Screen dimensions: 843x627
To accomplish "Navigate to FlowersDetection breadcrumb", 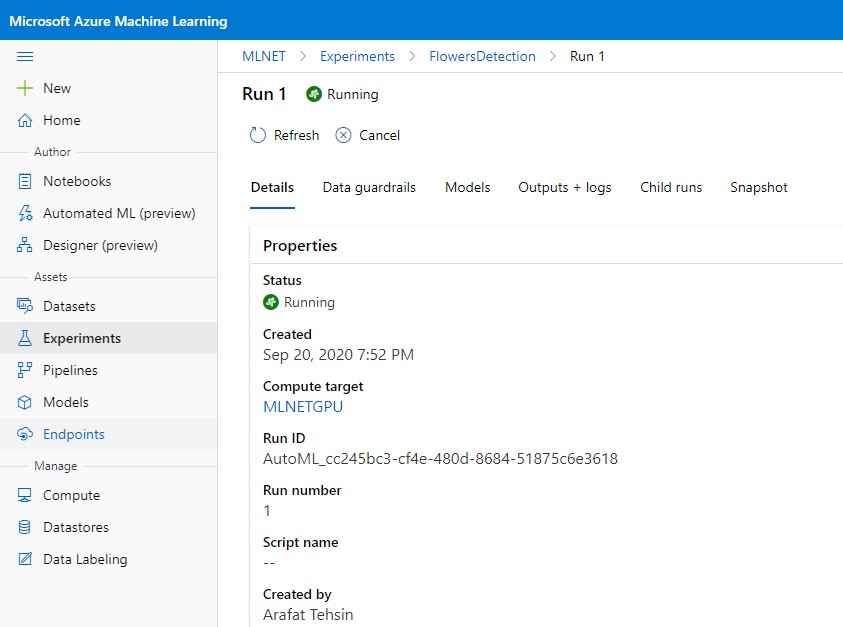I will (482, 56).
